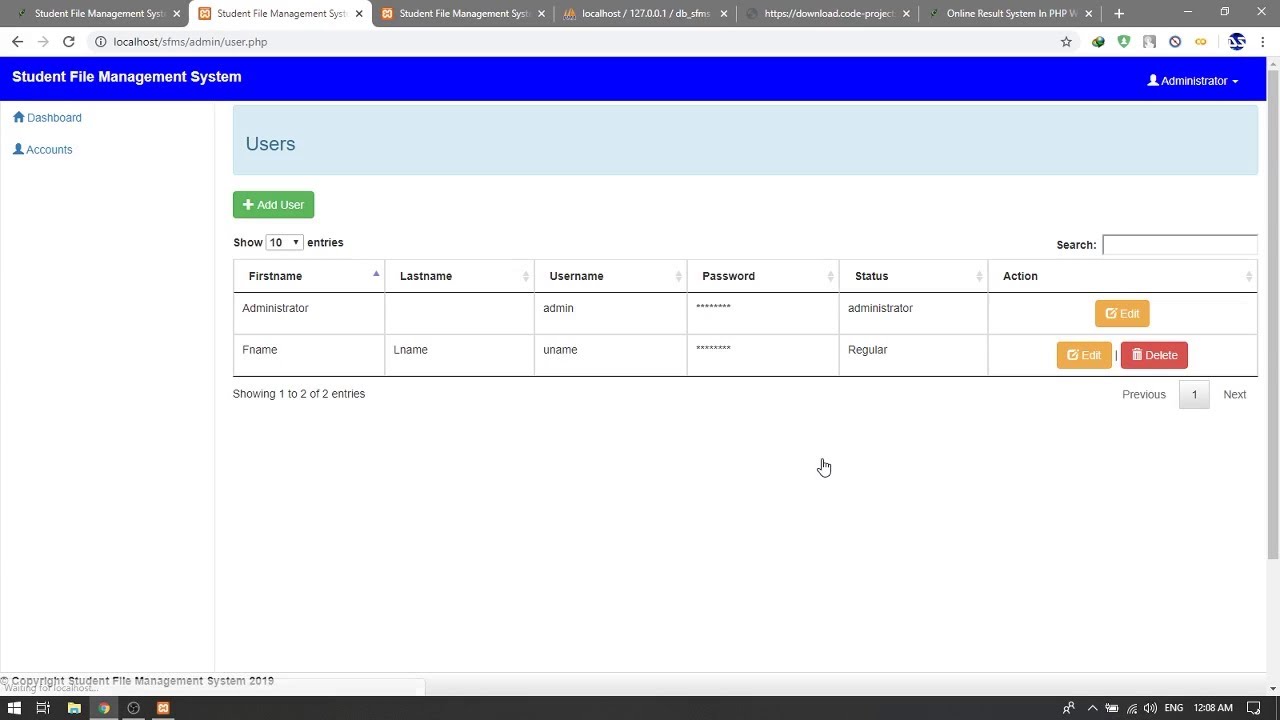Click the browser Back arrow
This screenshot has height=720, width=1280.
pos(17,42)
